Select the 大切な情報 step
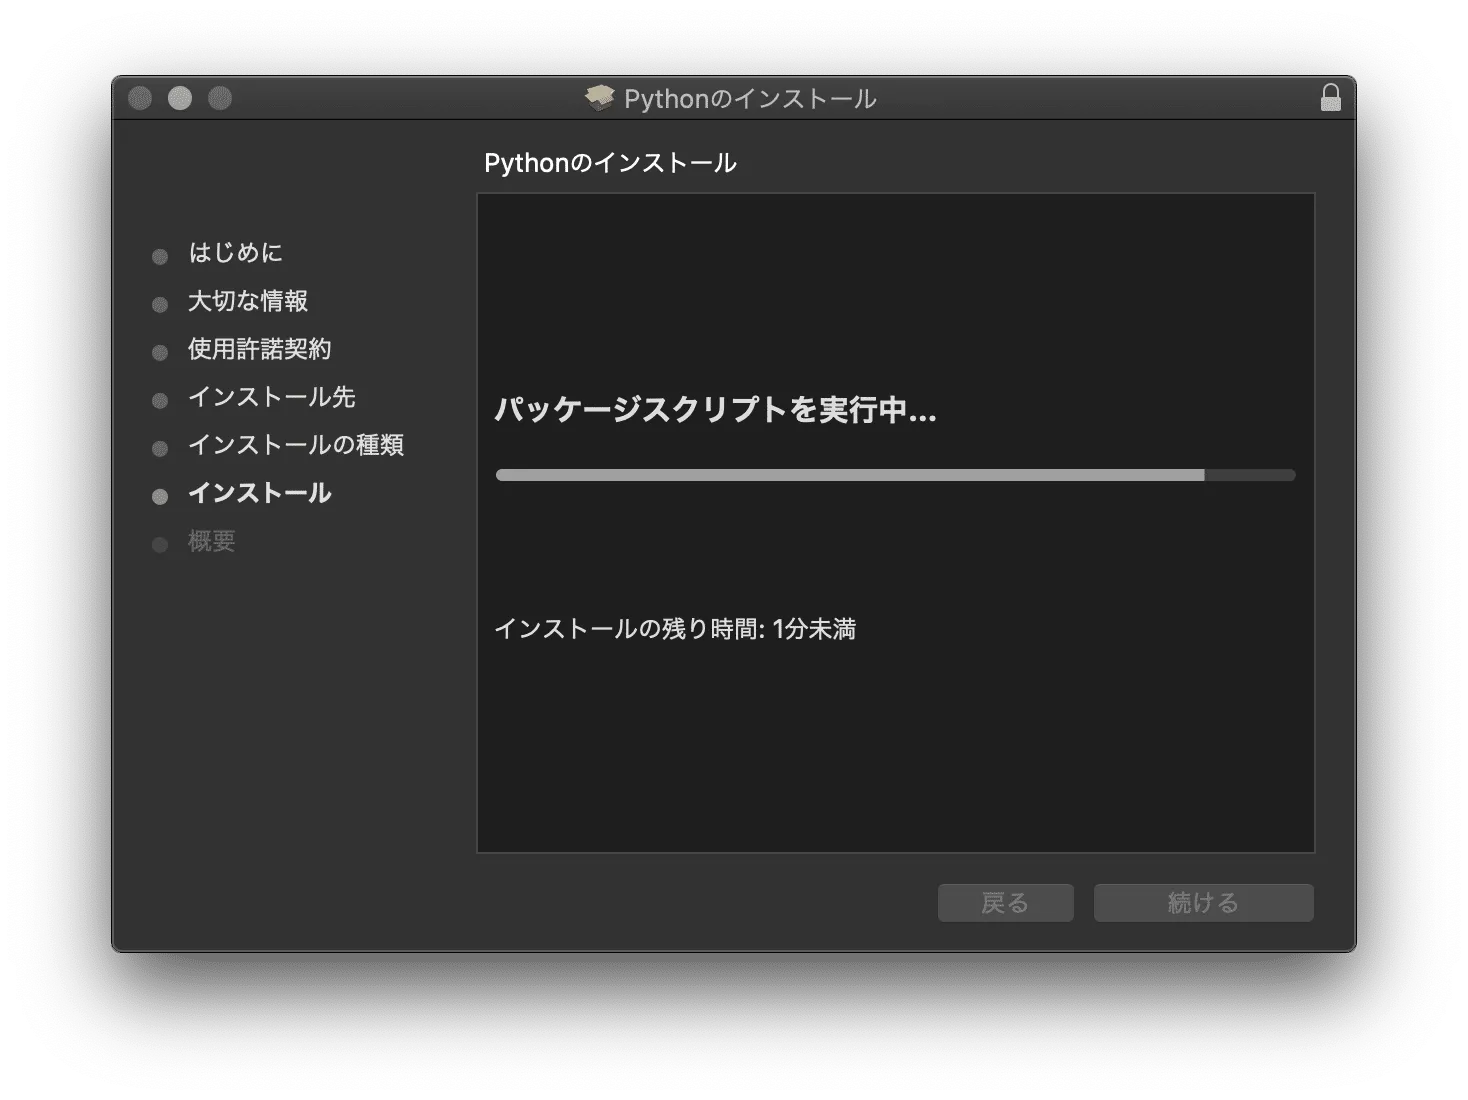This screenshot has width=1468, height=1100. click(x=248, y=301)
